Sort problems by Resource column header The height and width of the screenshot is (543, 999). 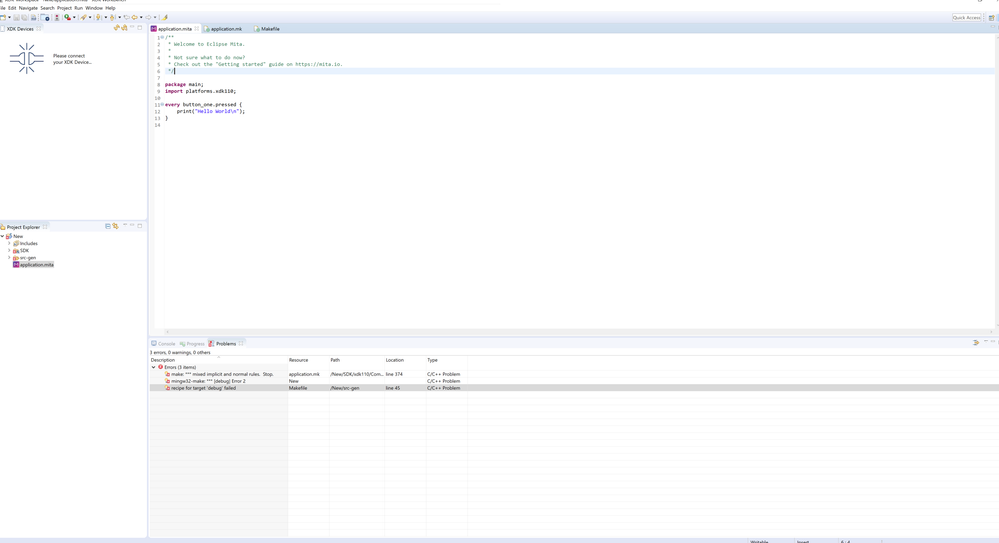[x=308, y=360]
